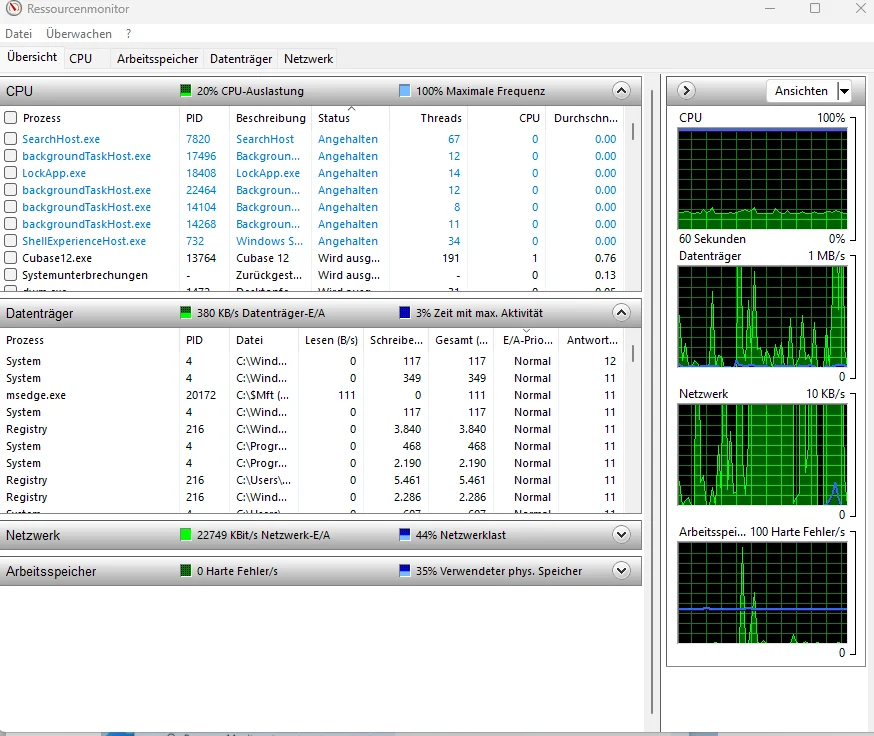
Task: Sort Datenträger table by E/A-Prio column
Action: [527, 340]
